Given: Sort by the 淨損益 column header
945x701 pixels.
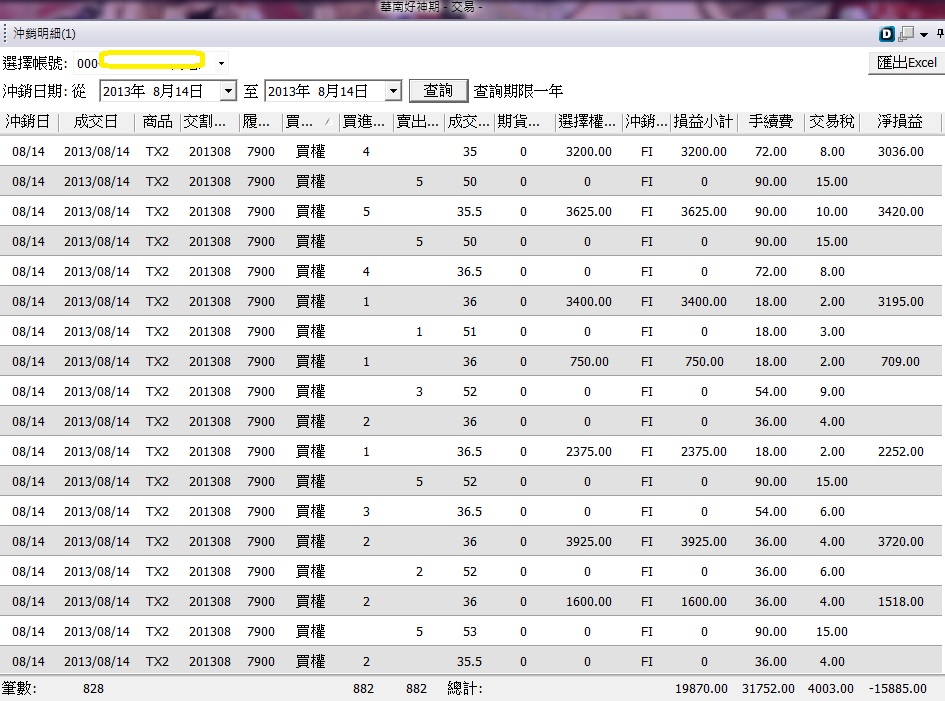Looking at the screenshot, I should [900, 122].
